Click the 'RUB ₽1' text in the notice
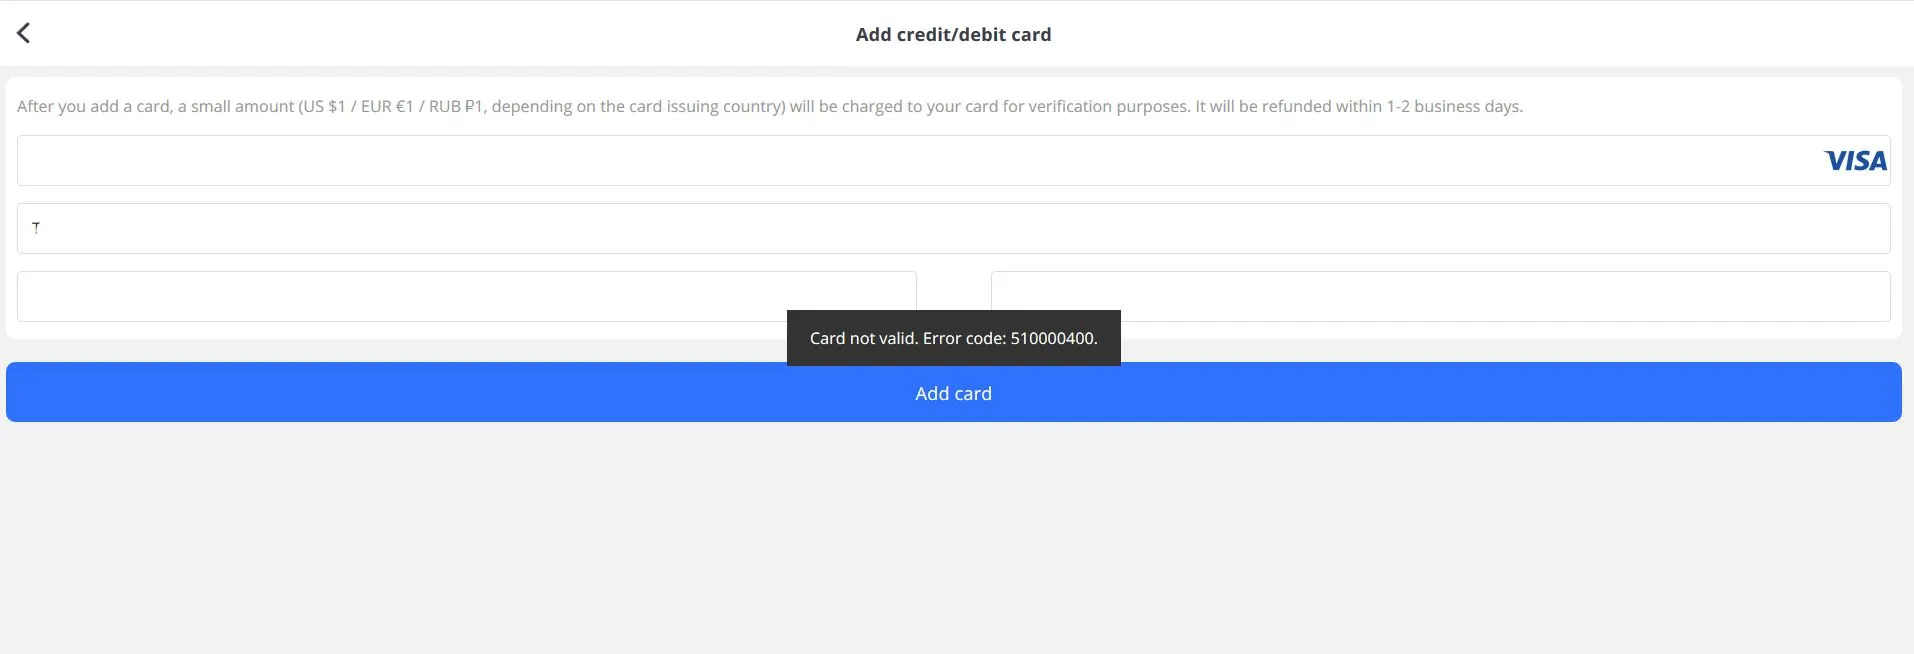The image size is (1914, 654). click(456, 106)
